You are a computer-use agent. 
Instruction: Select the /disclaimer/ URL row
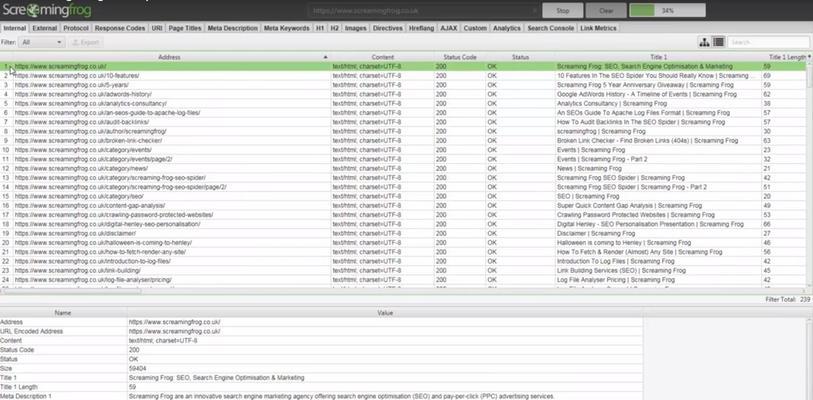tap(403, 233)
